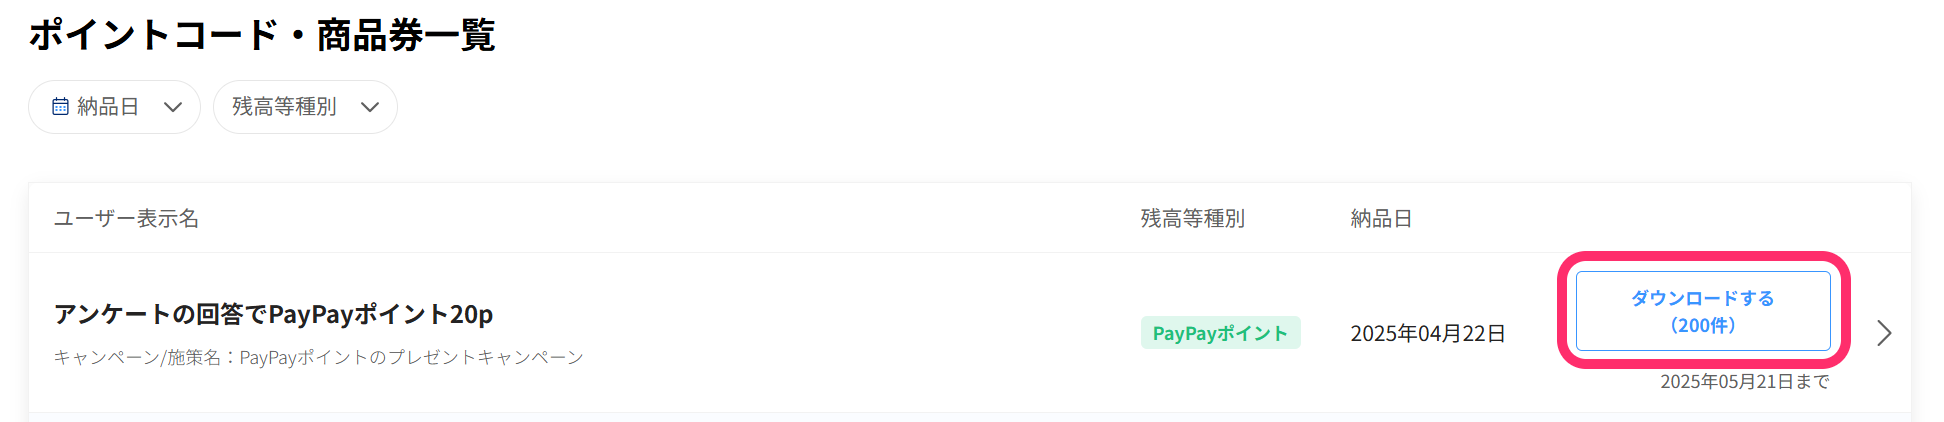Click the chevron inside the 残高等種別 filter
The width and height of the screenshot is (1944, 422).
click(370, 107)
